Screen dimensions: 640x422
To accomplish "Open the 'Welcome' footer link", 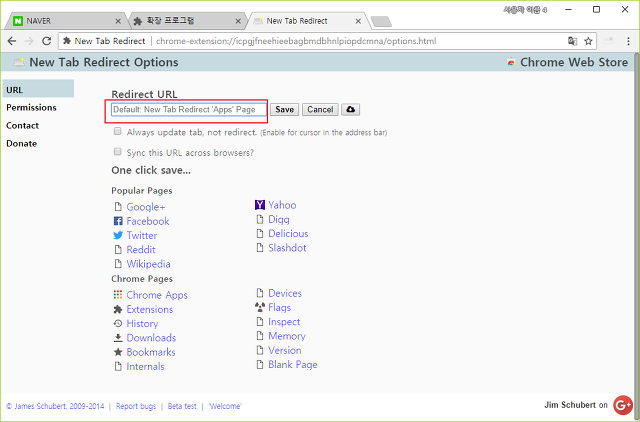I will click(x=225, y=406).
